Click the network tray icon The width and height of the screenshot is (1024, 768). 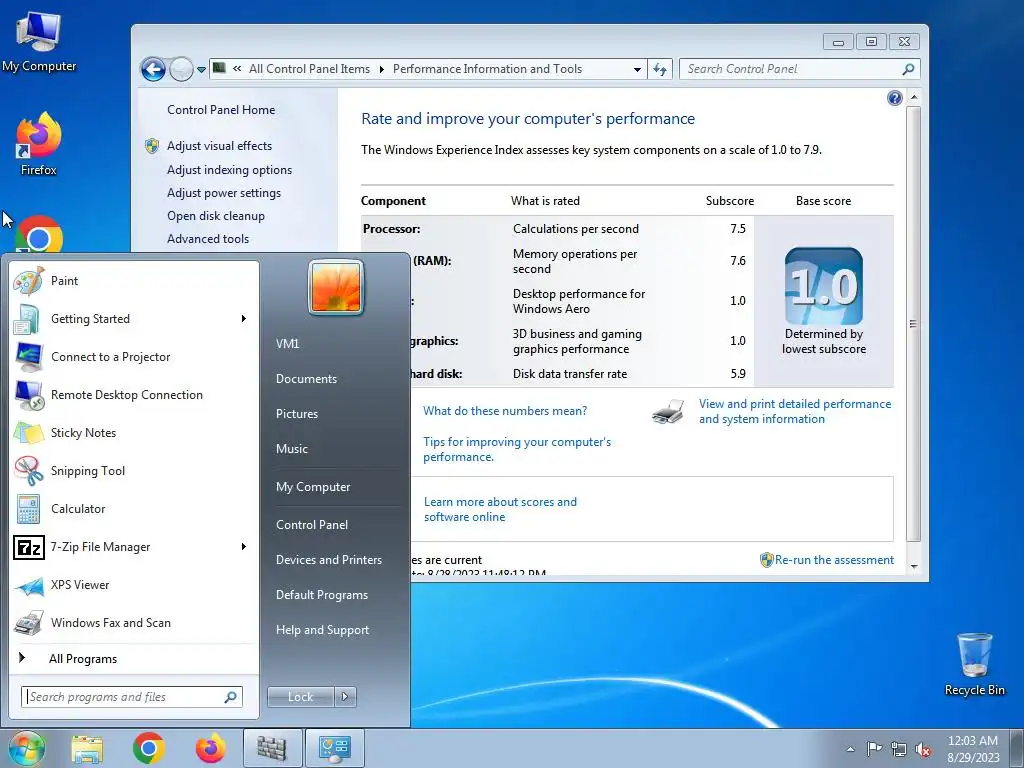point(899,749)
